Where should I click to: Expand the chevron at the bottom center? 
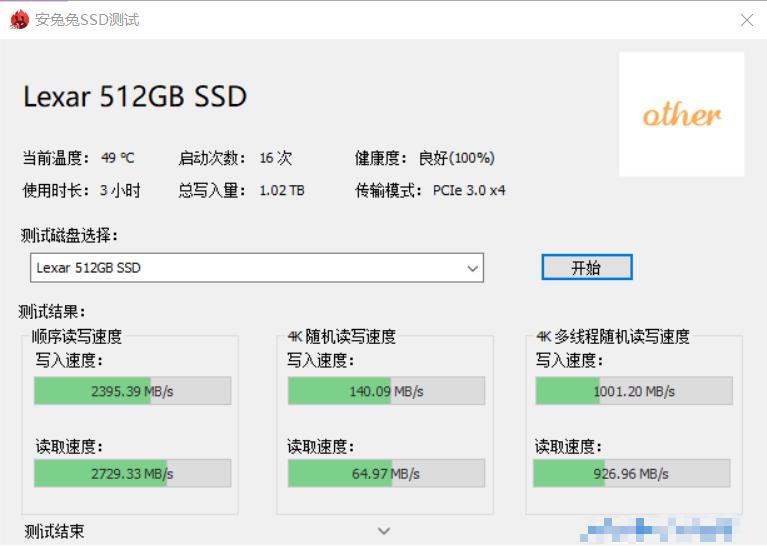pyautogui.click(x=384, y=531)
